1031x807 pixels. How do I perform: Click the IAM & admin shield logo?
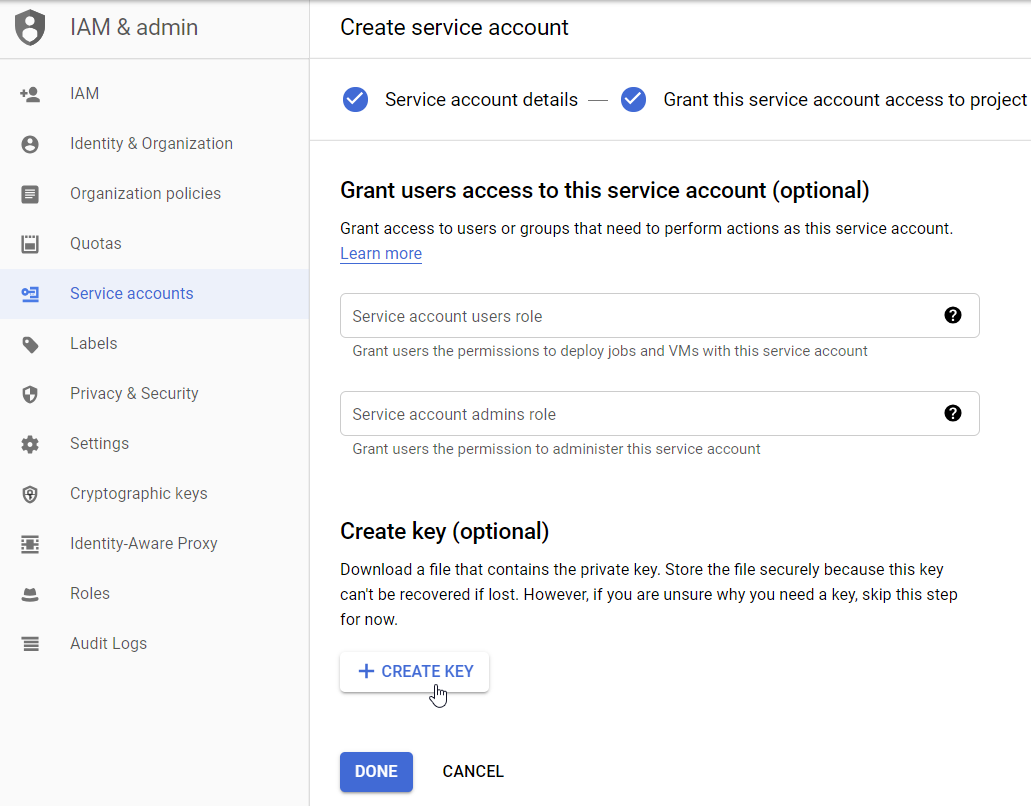30,27
